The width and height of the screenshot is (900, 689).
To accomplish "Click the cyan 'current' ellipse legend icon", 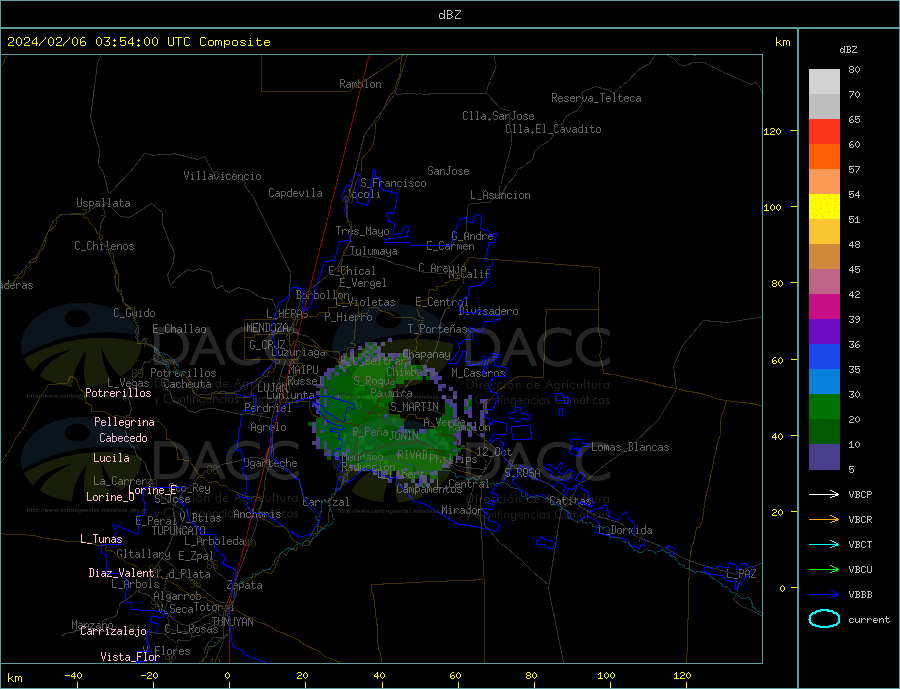I will [824, 619].
